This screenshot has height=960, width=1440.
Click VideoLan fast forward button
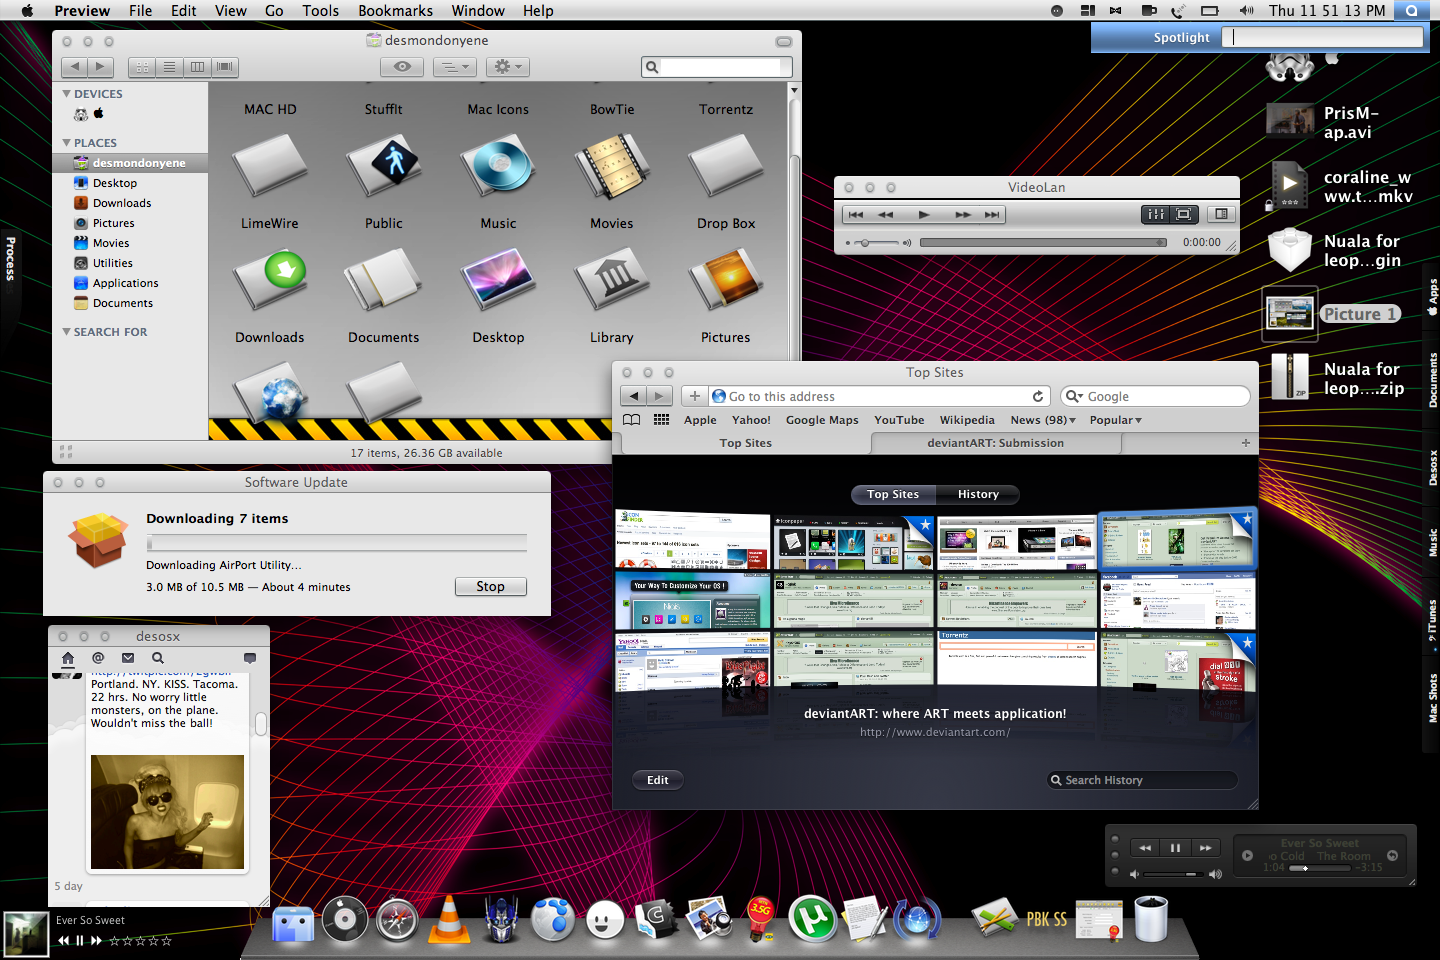tap(962, 215)
